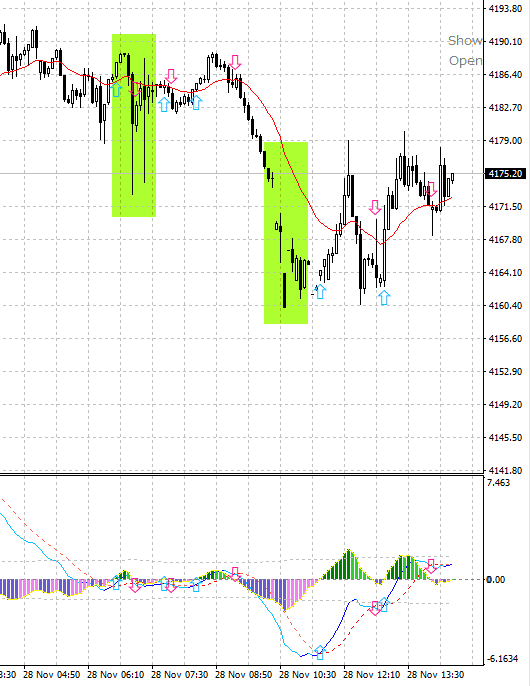The height and width of the screenshot is (686, 530).
Task: Click the oscillator zero level label 0.00
Action: 496,580
